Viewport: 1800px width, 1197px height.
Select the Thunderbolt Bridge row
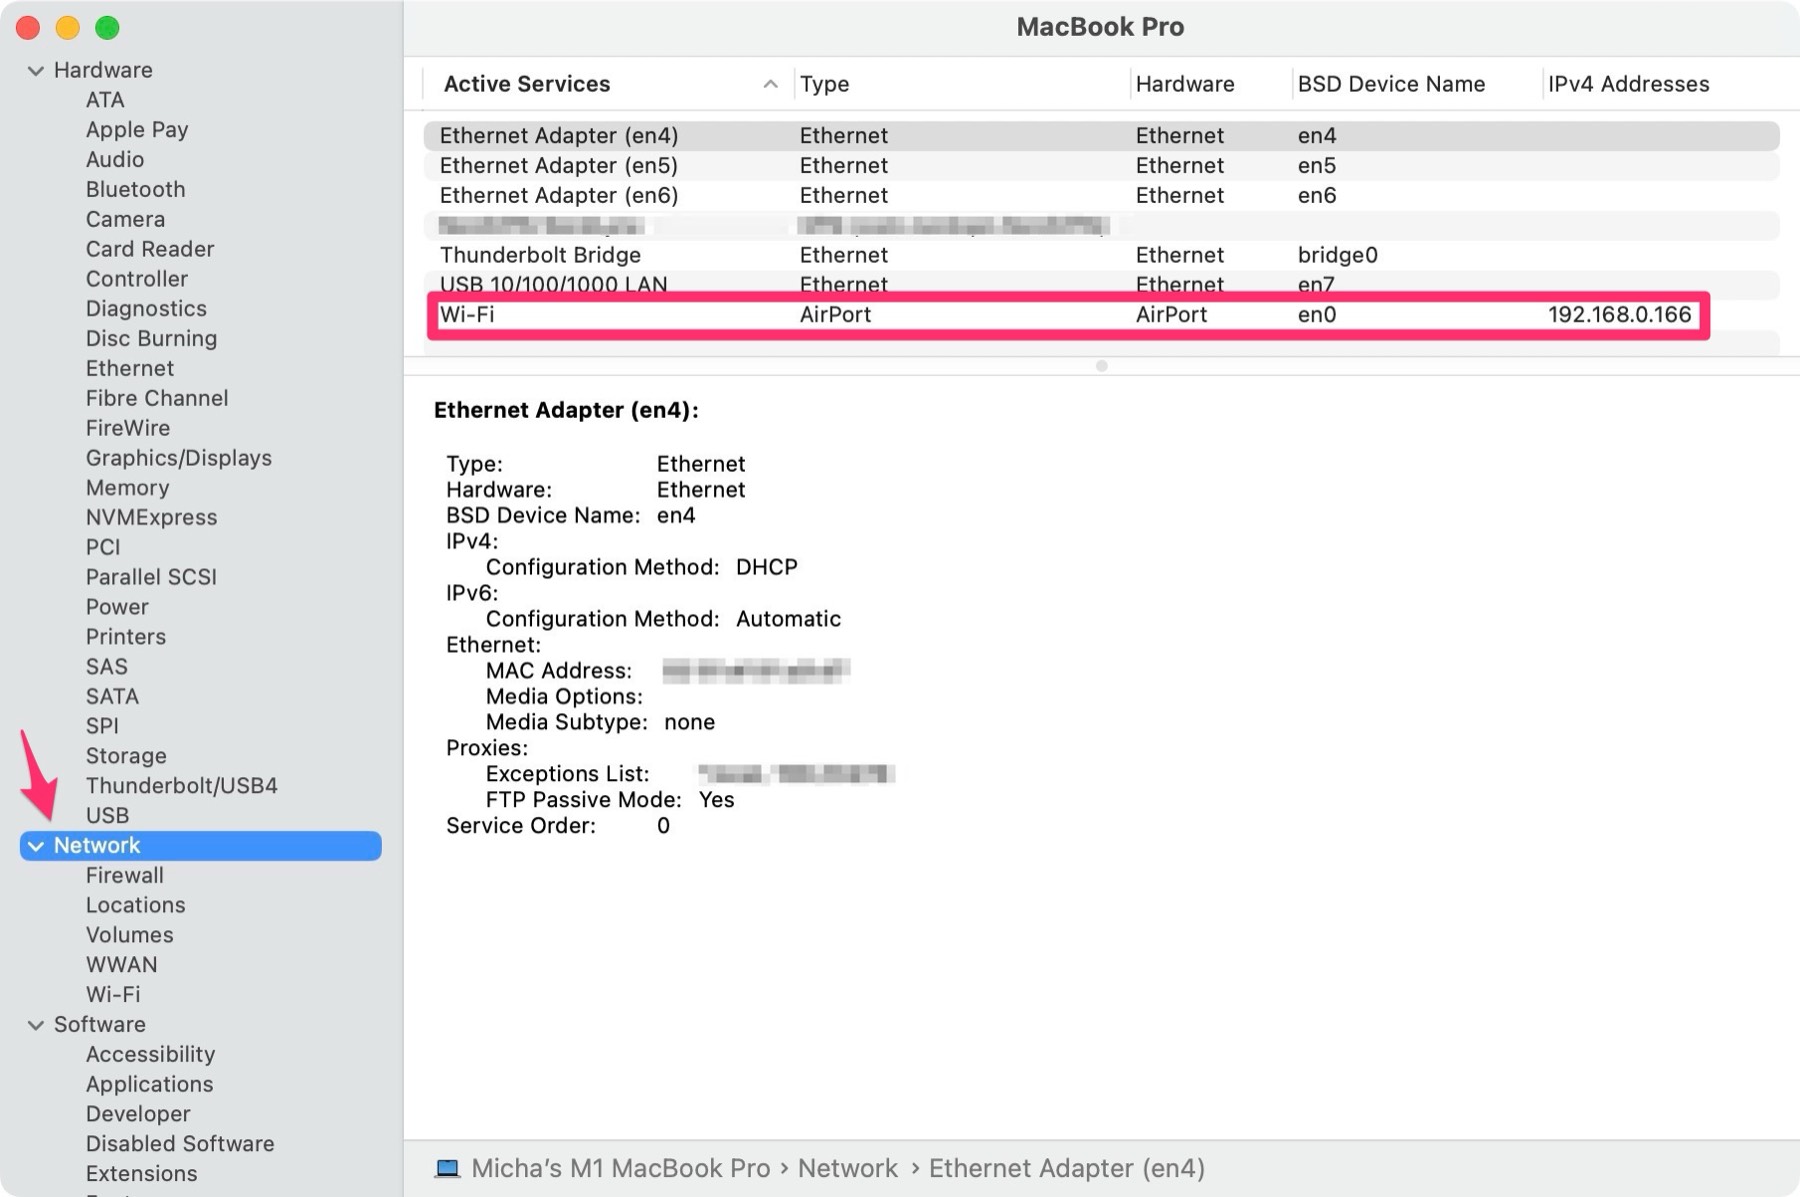tap(1101, 255)
